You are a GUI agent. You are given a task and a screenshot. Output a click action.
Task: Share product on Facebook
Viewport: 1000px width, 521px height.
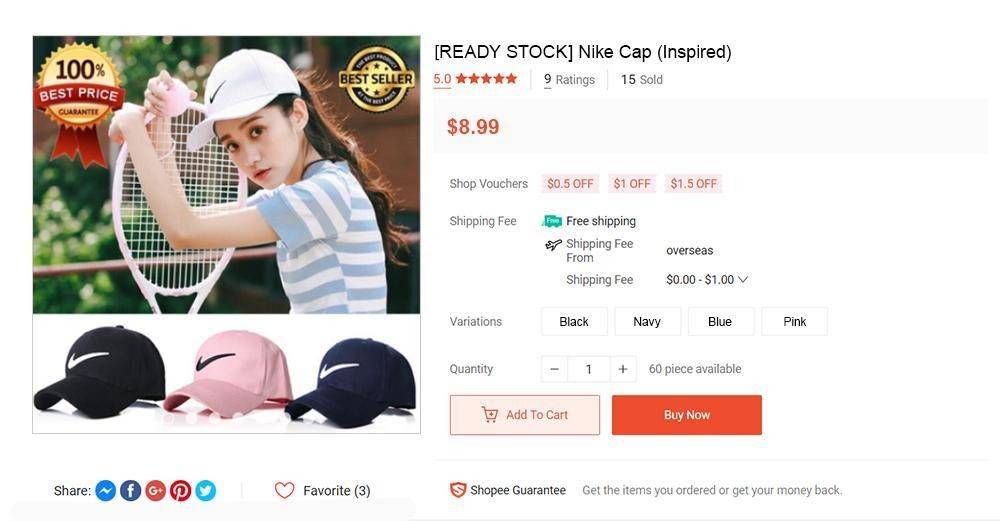(x=131, y=490)
